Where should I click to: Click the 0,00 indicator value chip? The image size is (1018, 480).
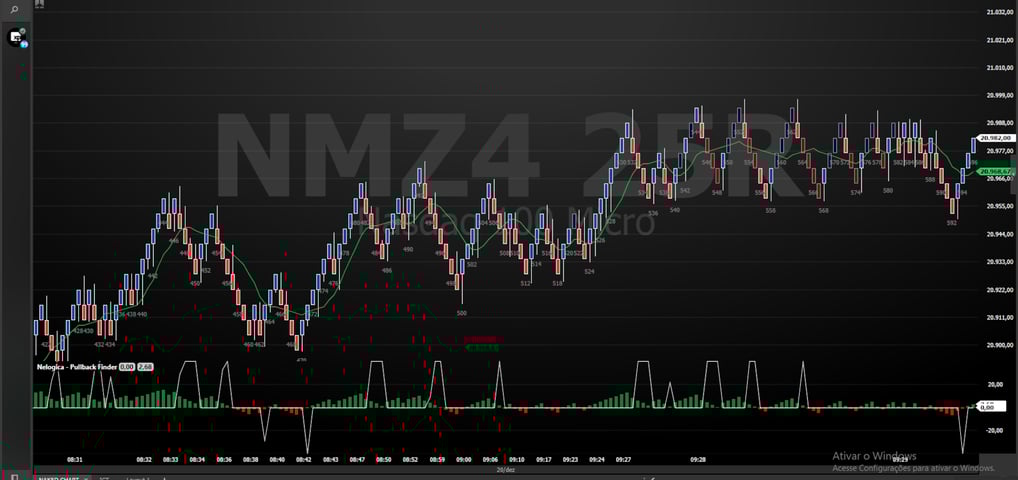coord(127,367)
